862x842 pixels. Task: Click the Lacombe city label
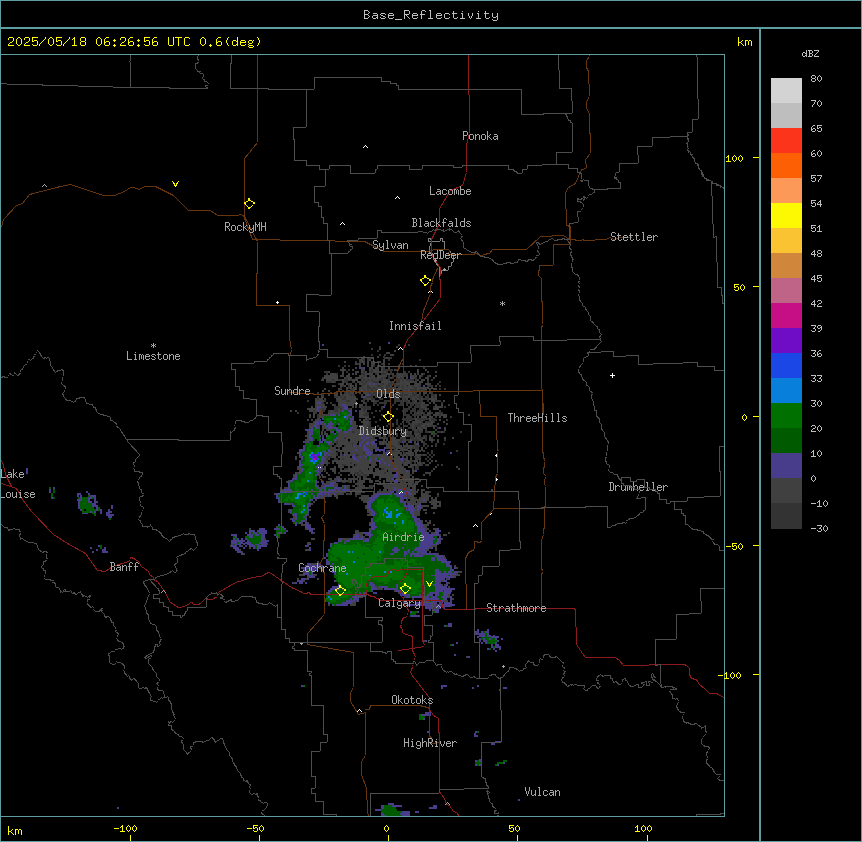click(450, 191)
